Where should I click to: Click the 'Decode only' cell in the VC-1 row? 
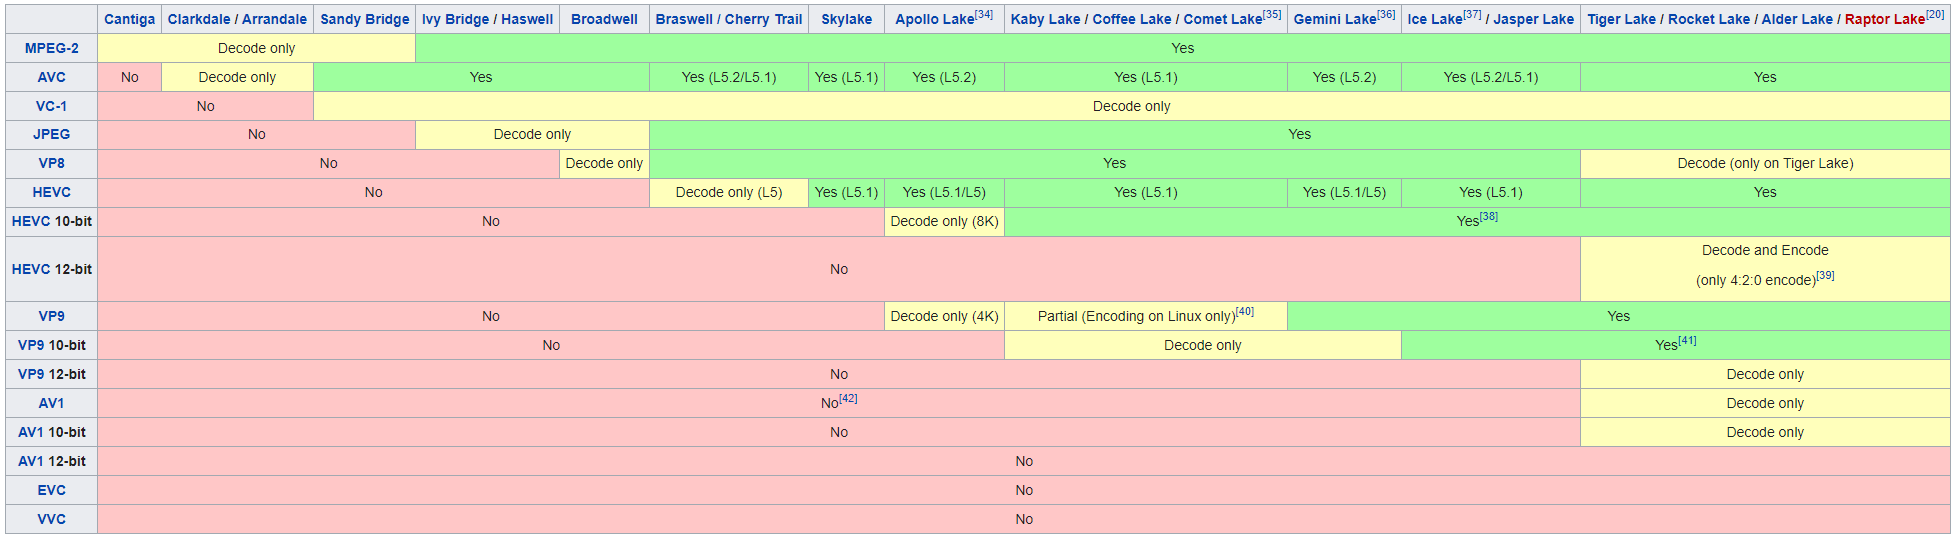[1131, 106]
